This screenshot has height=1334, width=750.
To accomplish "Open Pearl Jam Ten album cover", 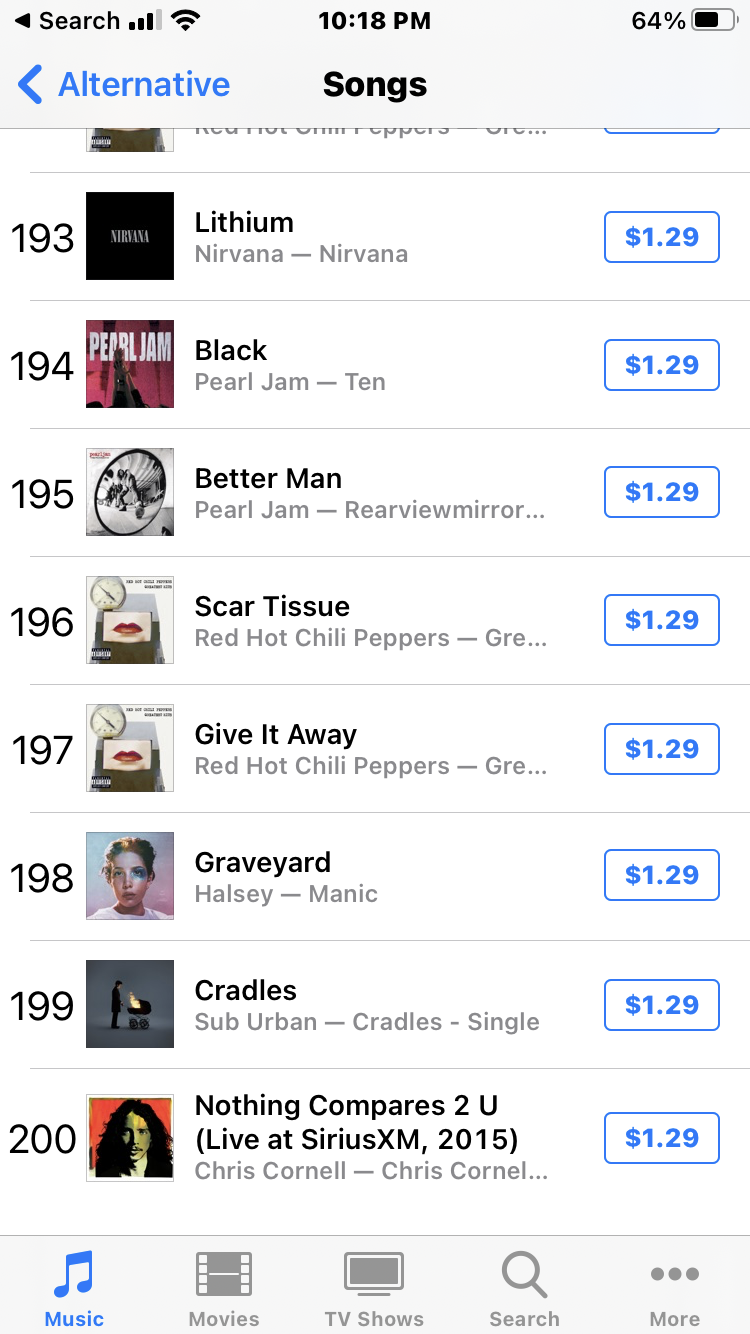I will tap(130, 364).
